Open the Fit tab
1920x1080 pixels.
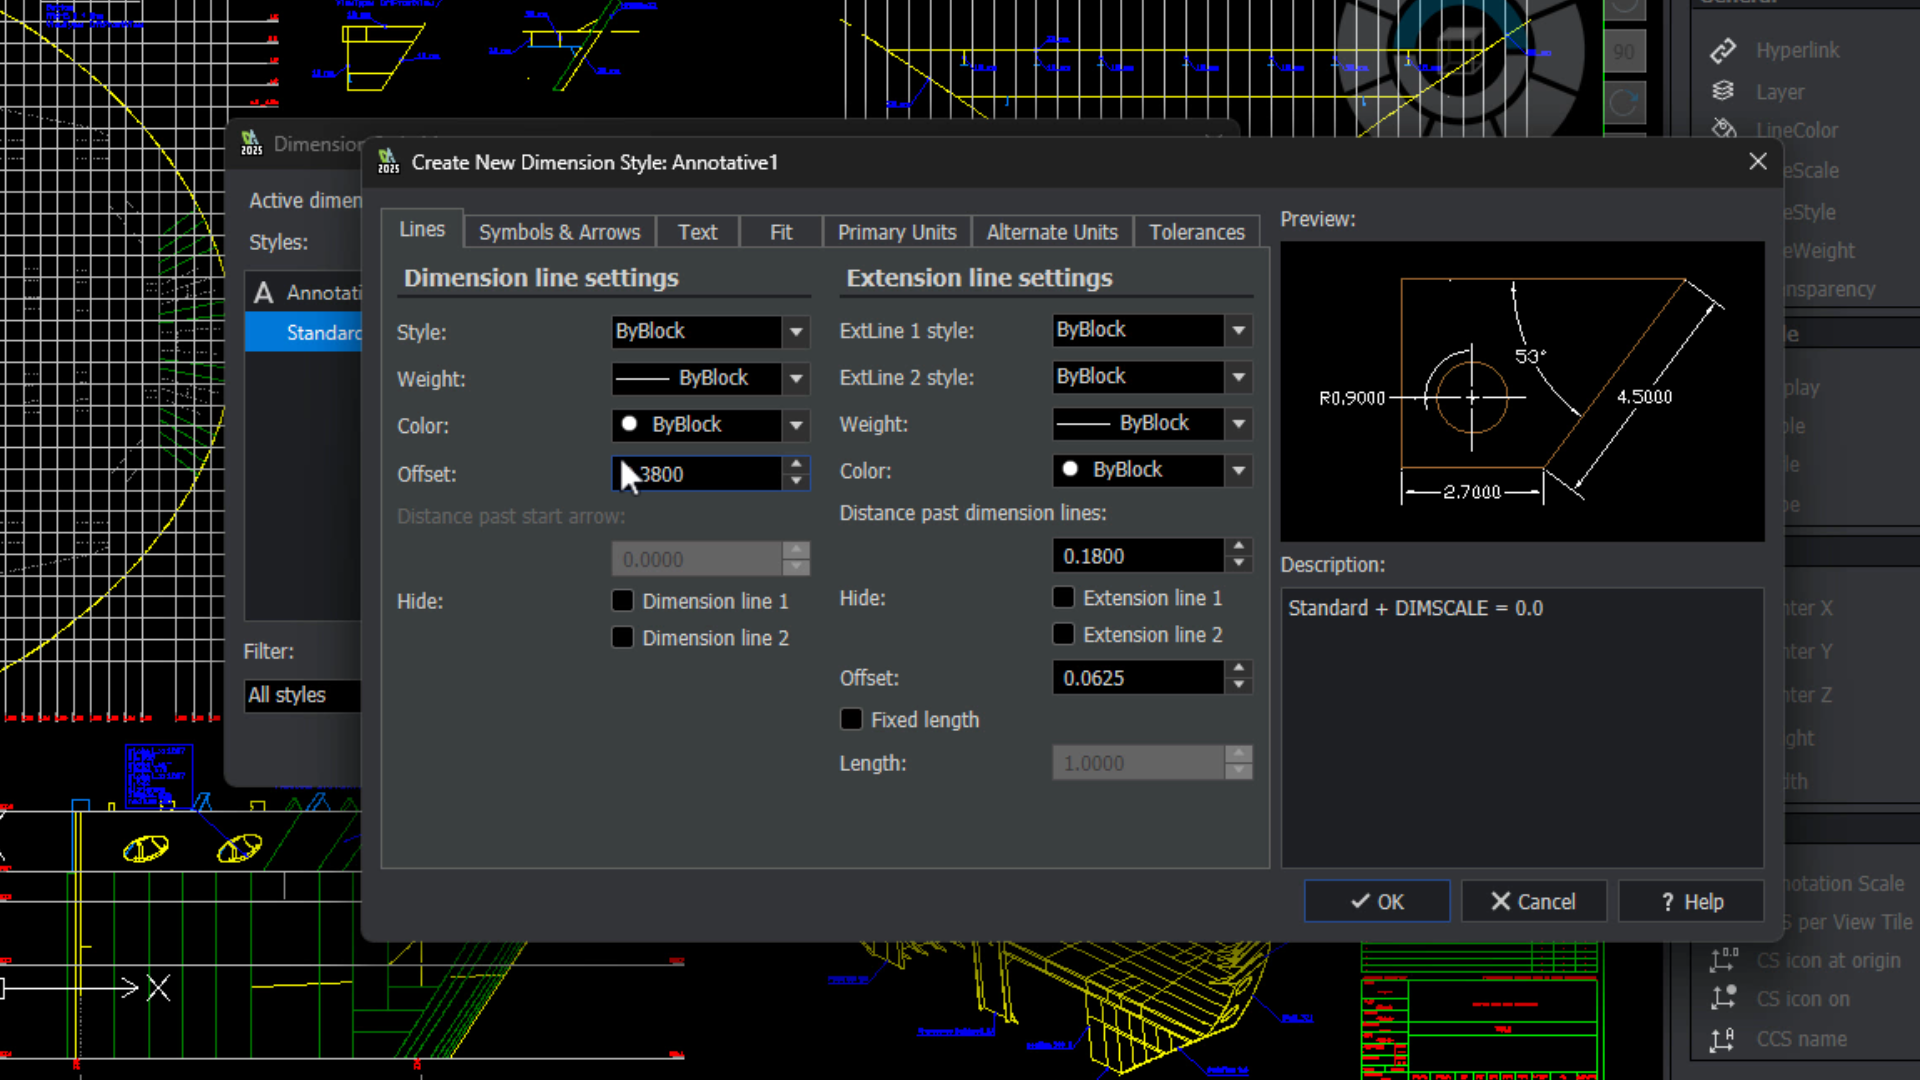click(x=781, y=232)
